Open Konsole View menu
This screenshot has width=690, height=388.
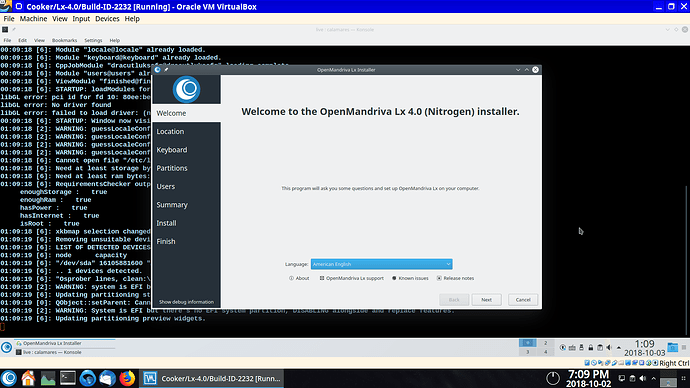click(39, 40)
